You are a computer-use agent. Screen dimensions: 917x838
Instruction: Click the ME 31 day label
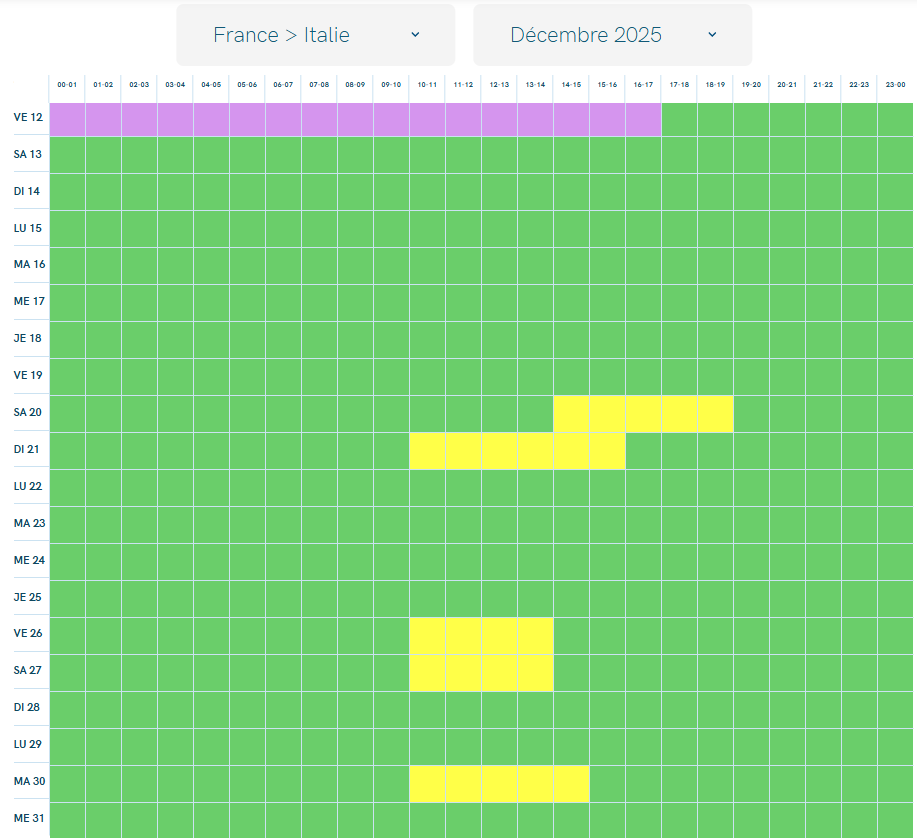28,819
